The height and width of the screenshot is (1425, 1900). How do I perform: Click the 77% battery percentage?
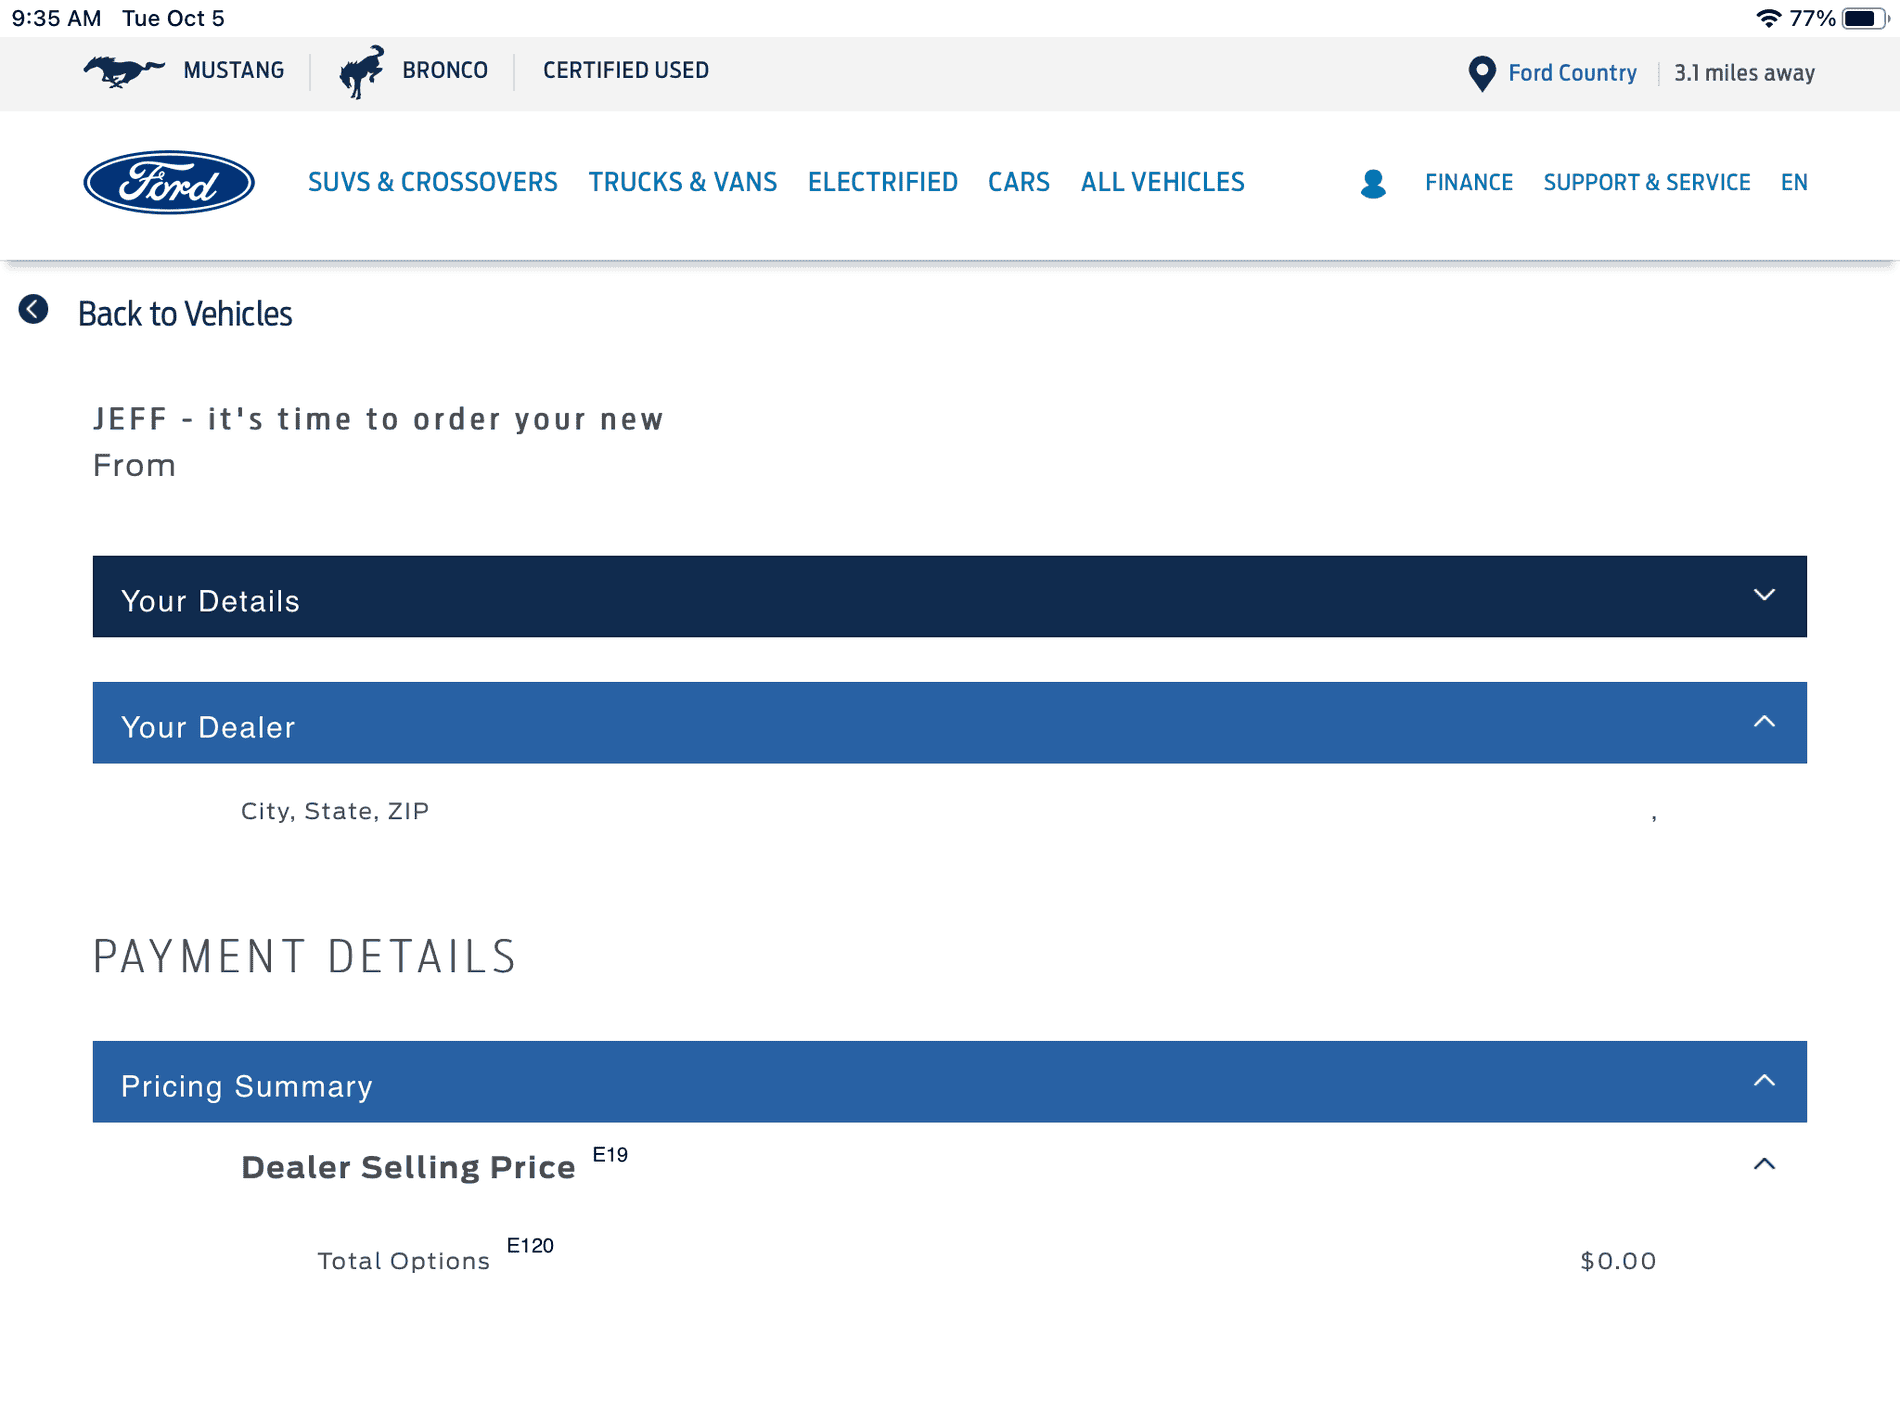(x=1812, y=18)
